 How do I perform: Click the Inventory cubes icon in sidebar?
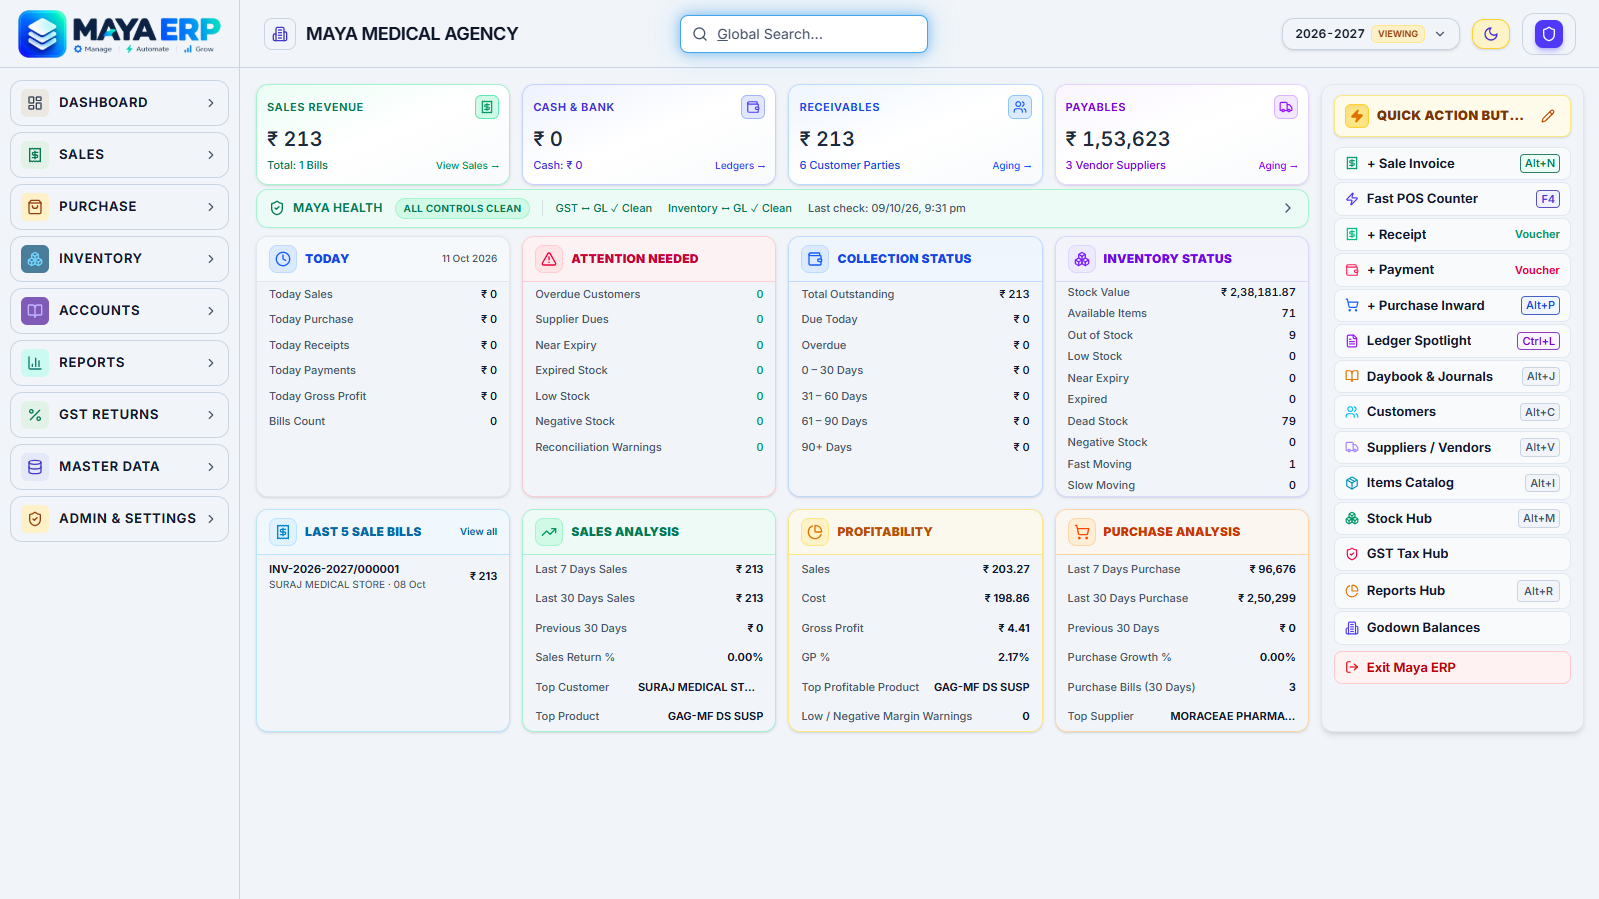coord(35,259)
